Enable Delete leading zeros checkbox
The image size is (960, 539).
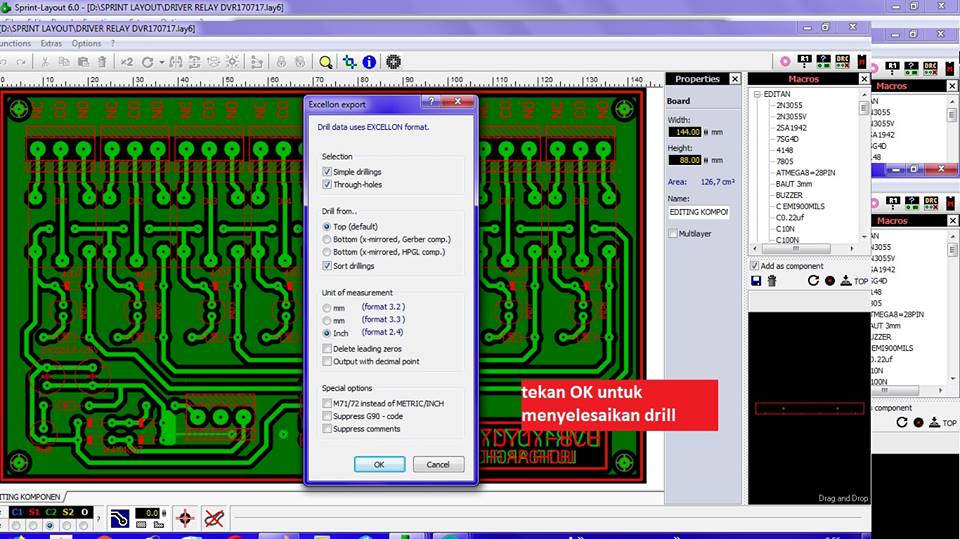tap(327, 349)
